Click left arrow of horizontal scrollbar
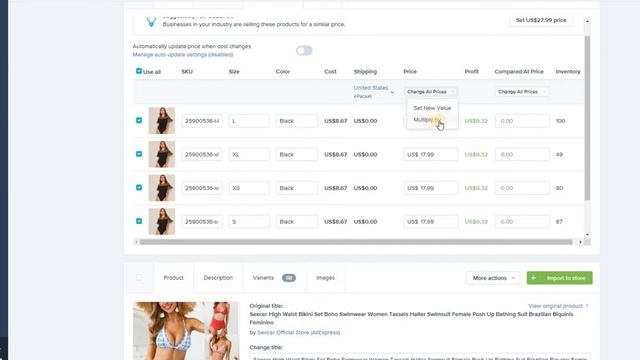Image resolution: width=640 pixels, height=360 pixels. coord(136,242)
